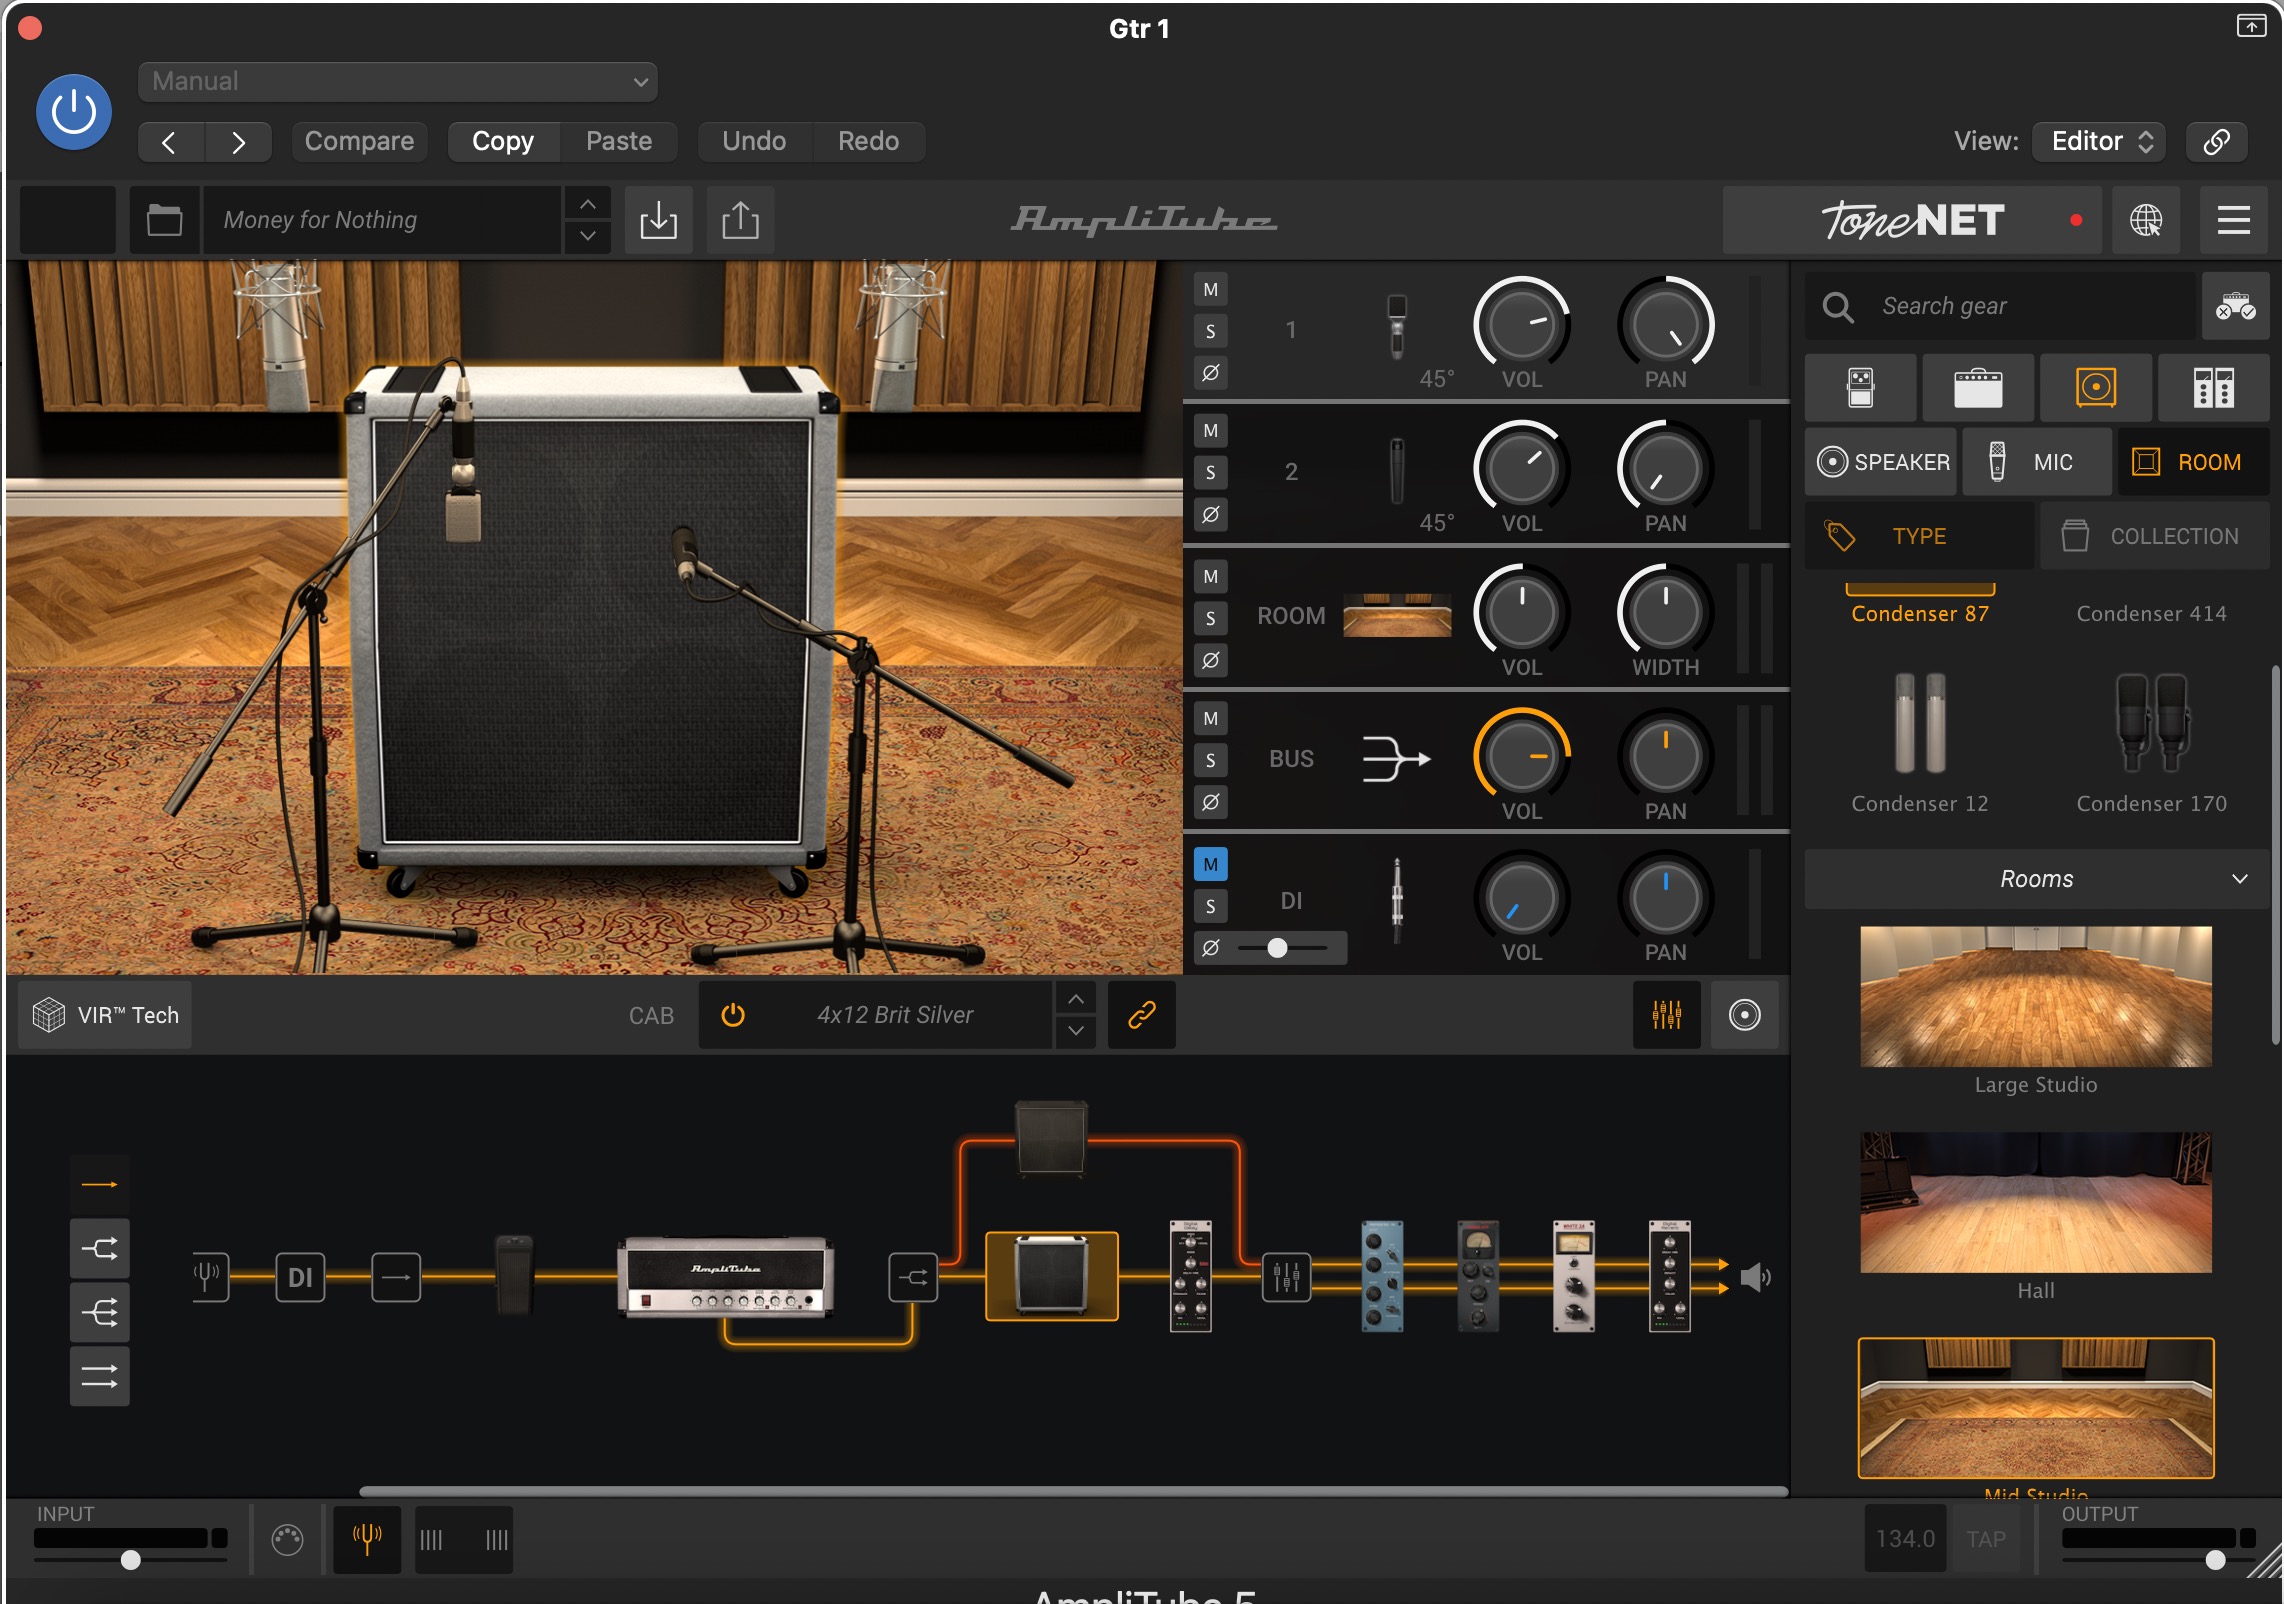
Task: Solo the BUS channel
Action: point(1210,760)
